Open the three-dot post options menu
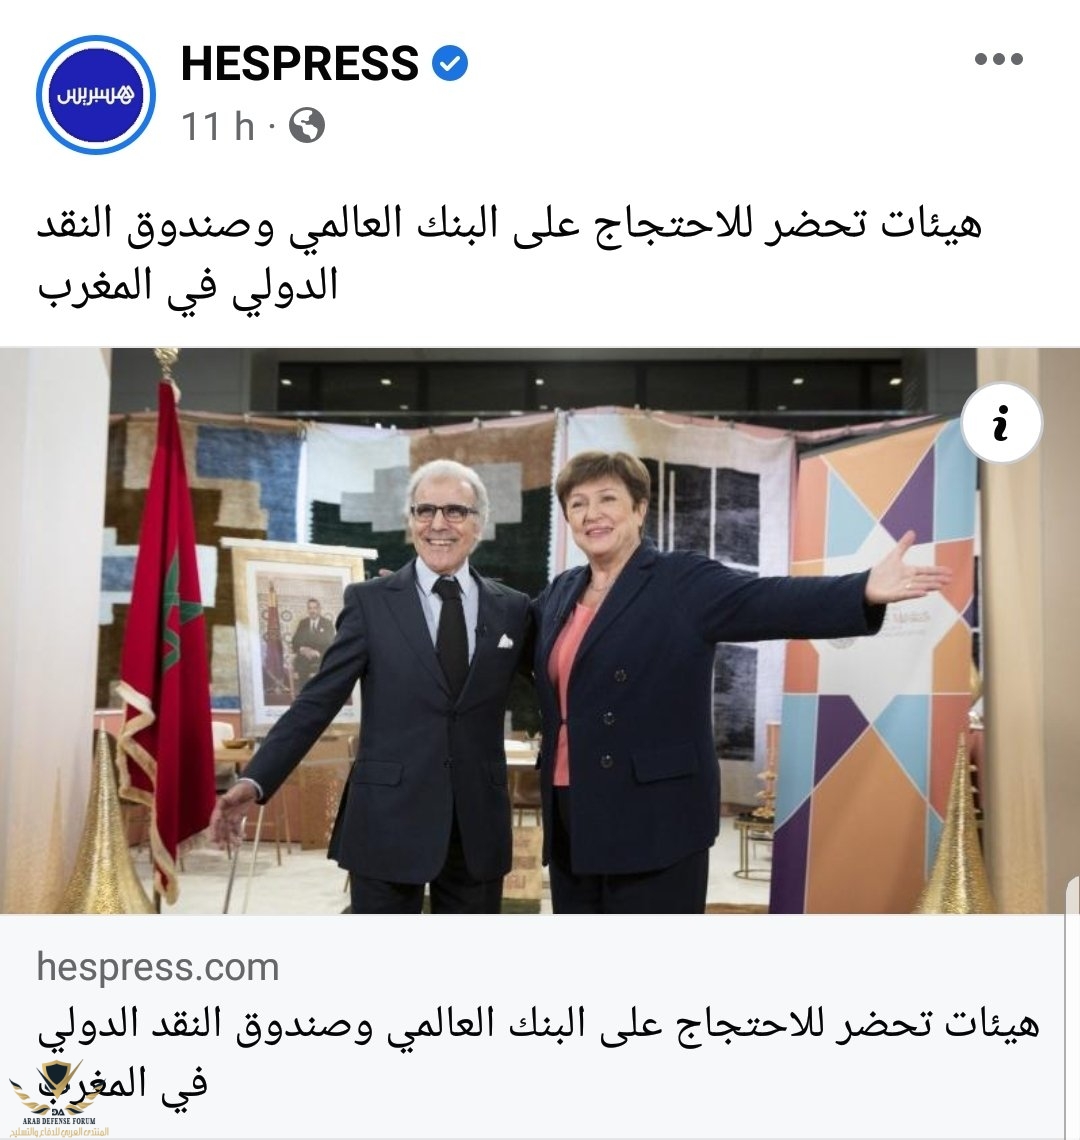 click(999, 59)
